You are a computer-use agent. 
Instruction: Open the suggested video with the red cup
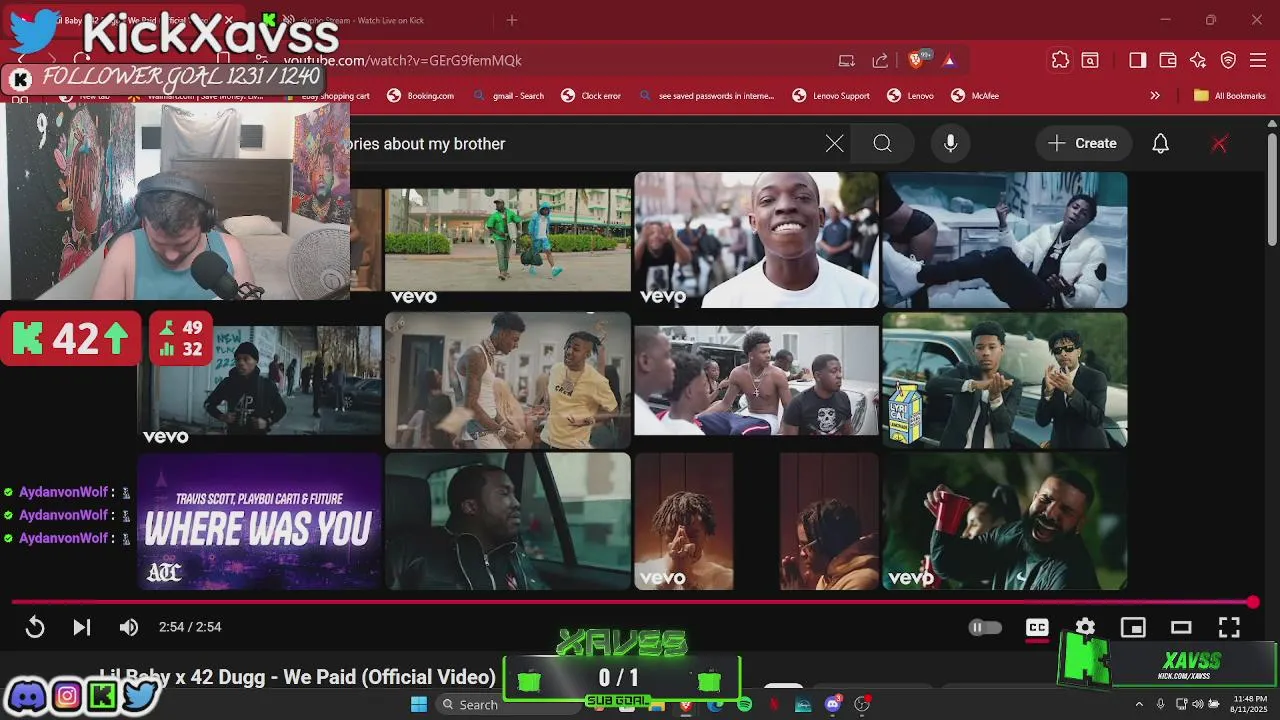(1004, 521)
